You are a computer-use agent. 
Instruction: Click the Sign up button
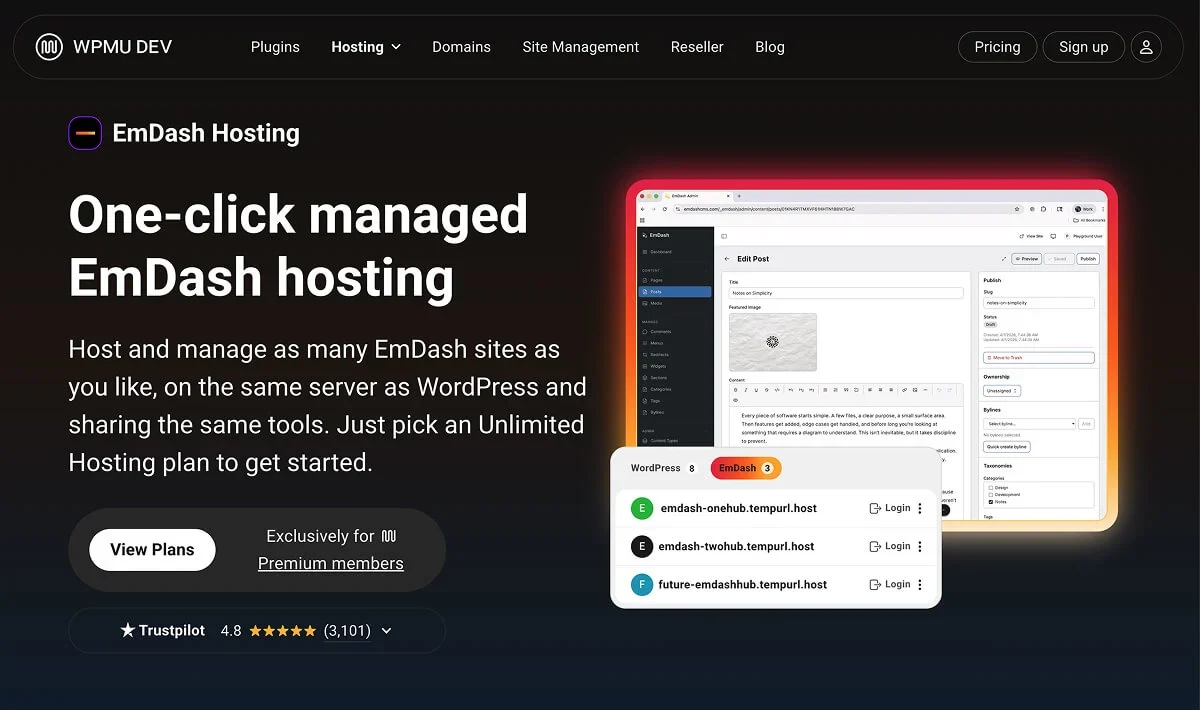[x=1083, y=47]
